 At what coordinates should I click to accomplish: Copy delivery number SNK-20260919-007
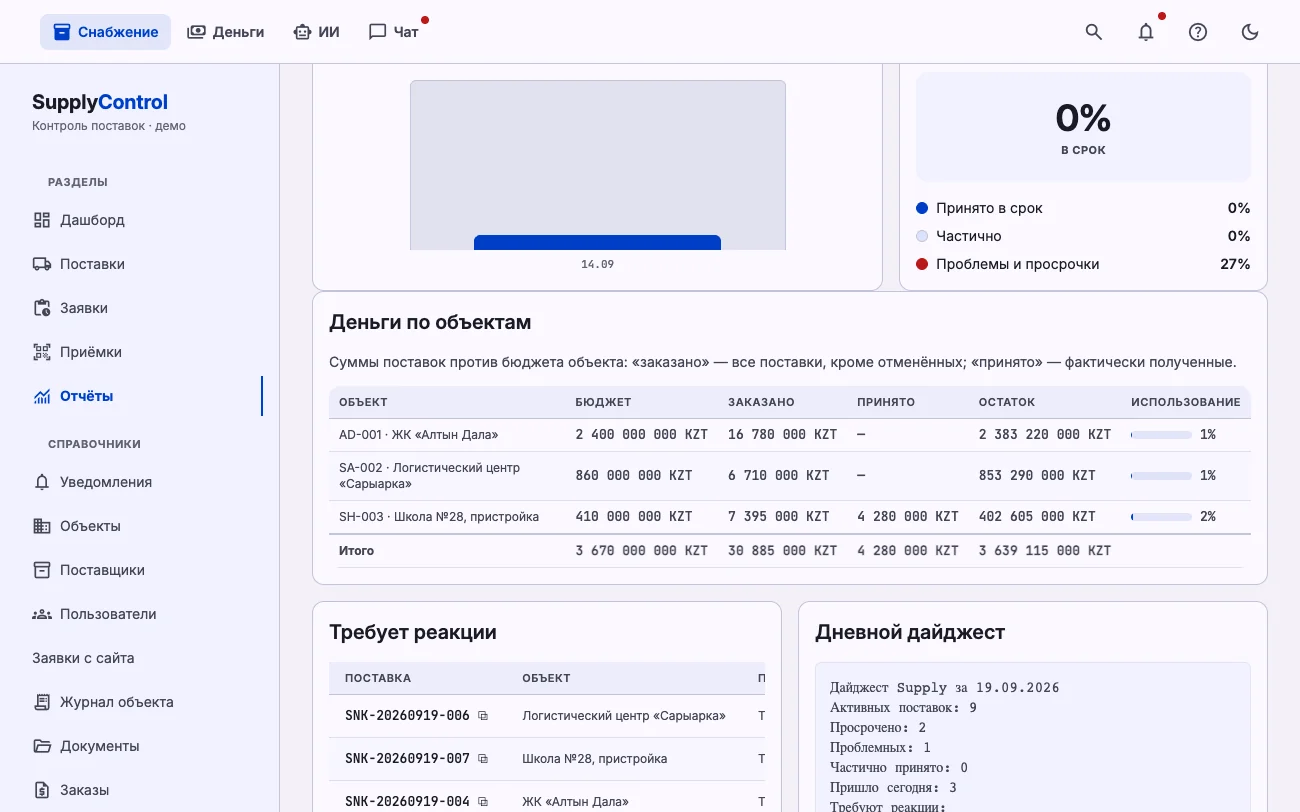[x=483, y=759]
